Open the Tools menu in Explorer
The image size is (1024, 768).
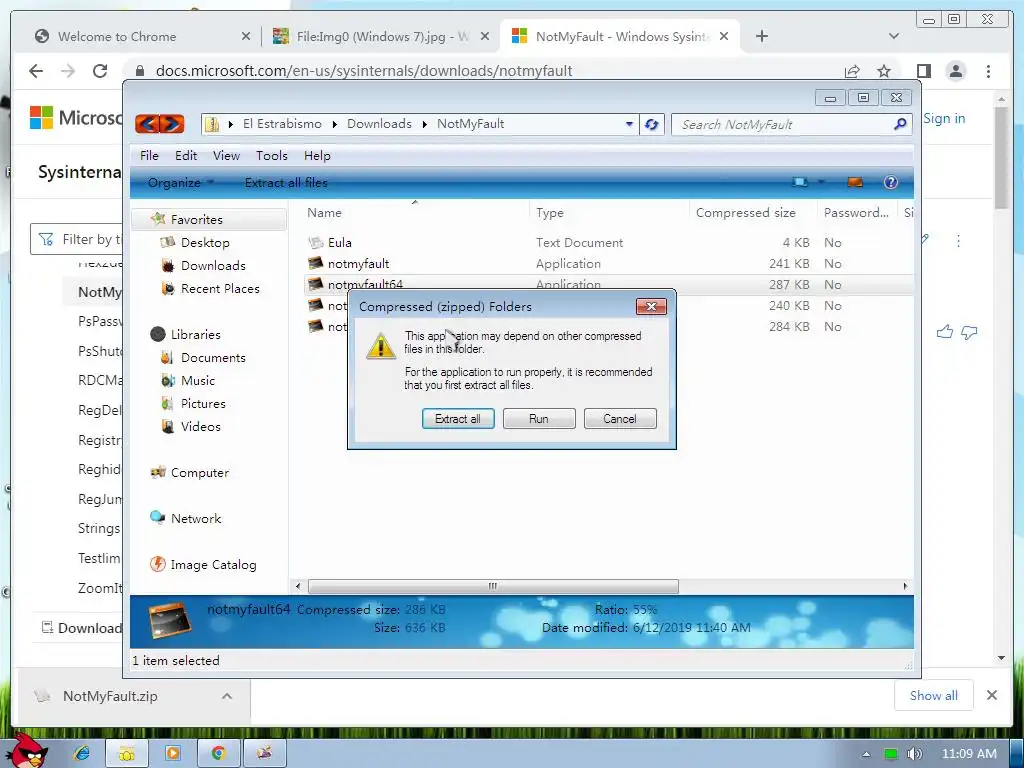pos(272,155)
